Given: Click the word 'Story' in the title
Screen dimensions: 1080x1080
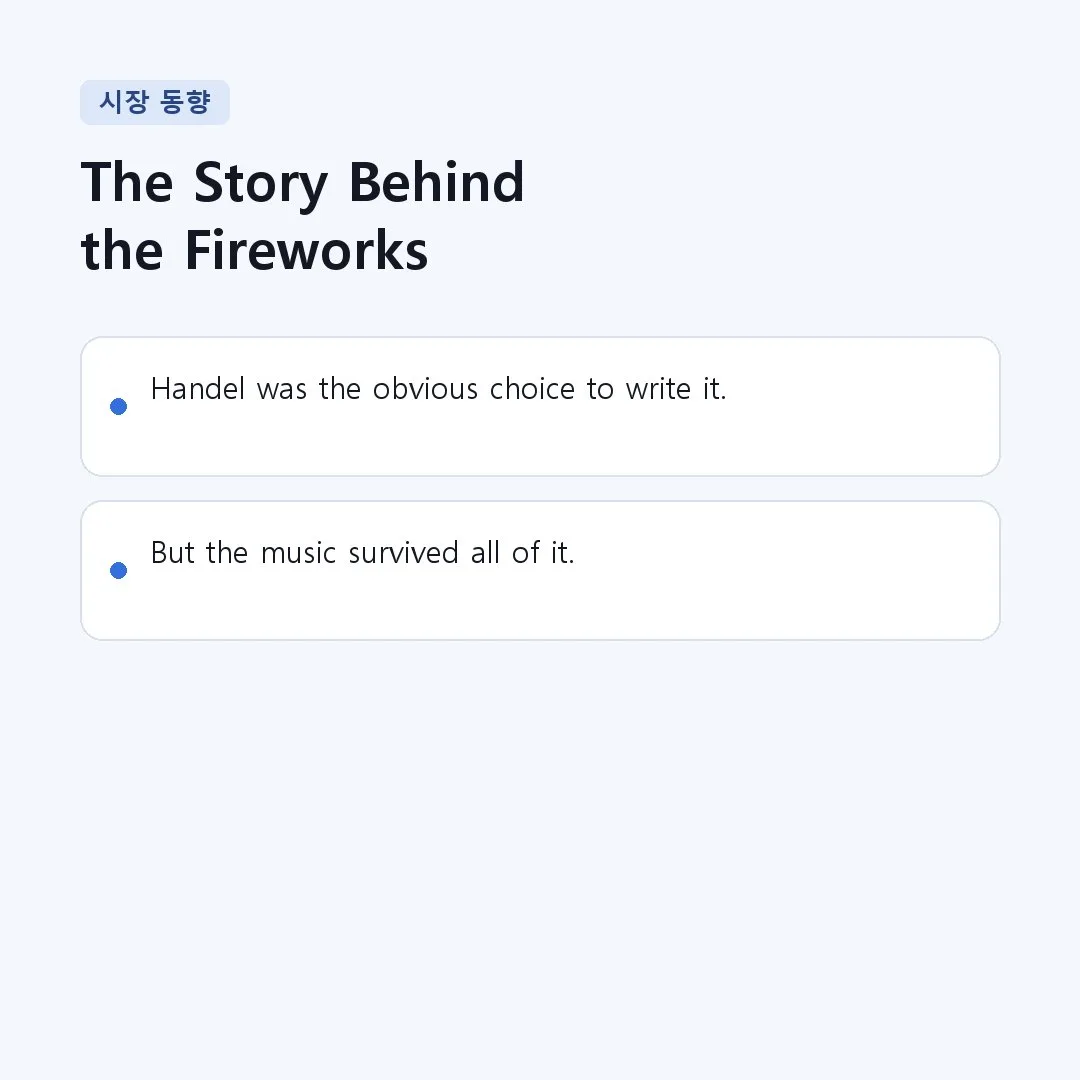Looking at the screenshot, I should [260, 184].
